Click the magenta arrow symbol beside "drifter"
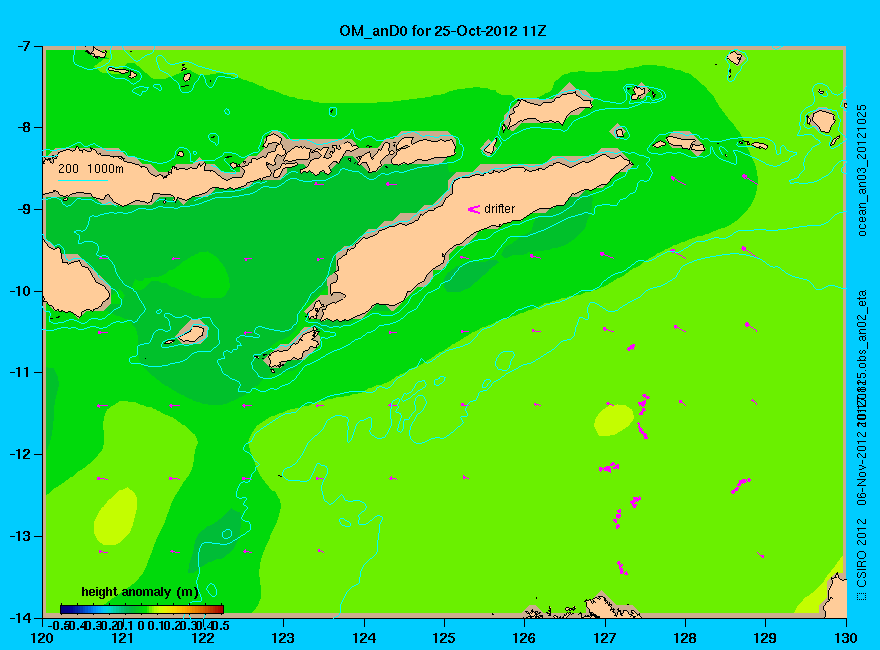Image resolution: width=880 pixels, height=650 pixels. 474,209
